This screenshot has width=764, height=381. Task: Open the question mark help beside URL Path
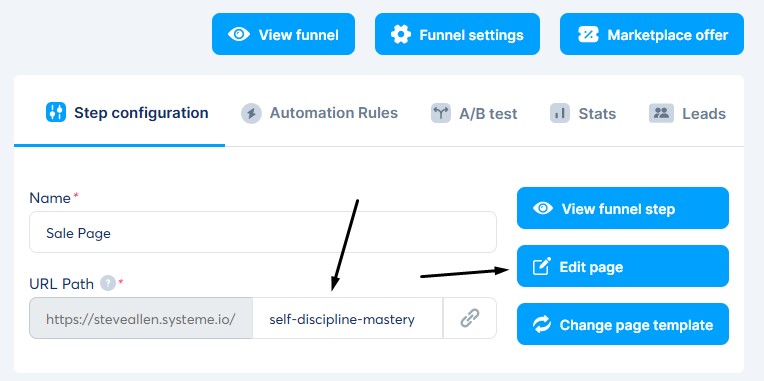108,283
